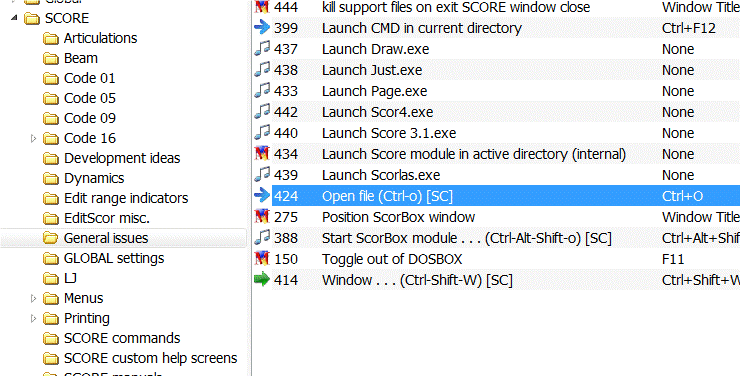Click the music note icon for Launch Scorlas.exe
Image resolution: width=740 pixels, height=376 pixels.
(262, 174)
